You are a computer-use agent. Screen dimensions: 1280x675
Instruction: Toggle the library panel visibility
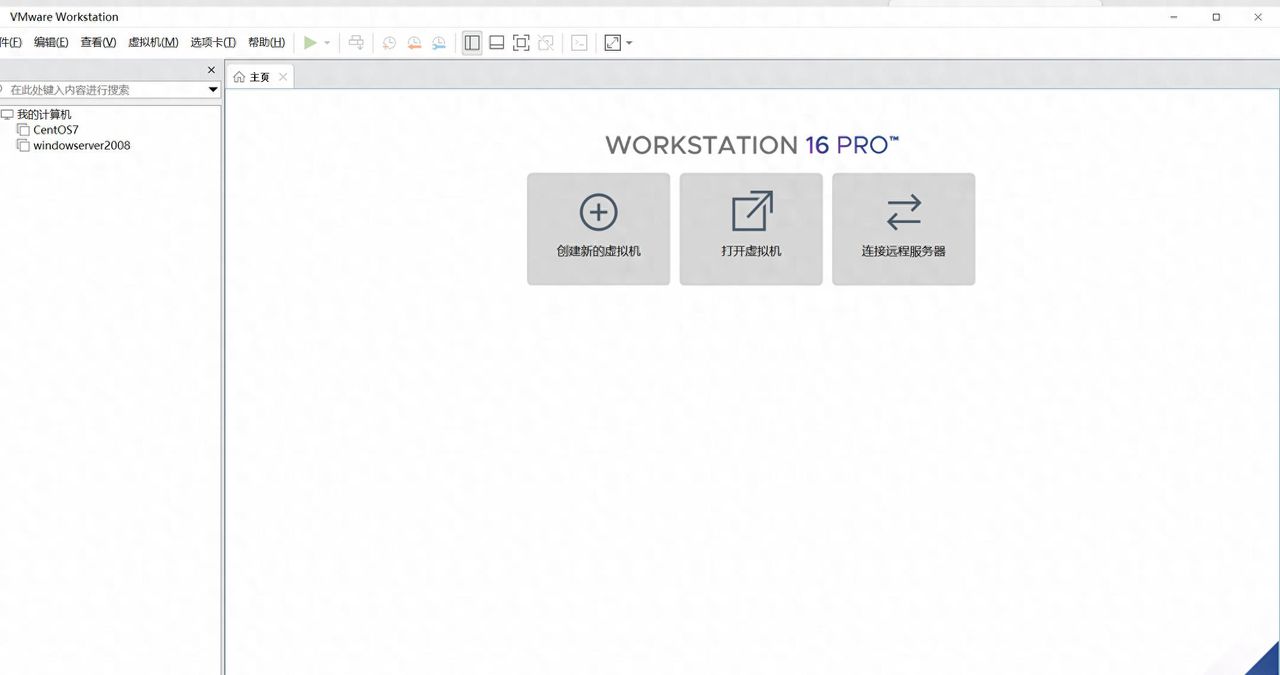pyautogui.click(x=471, y=42)
